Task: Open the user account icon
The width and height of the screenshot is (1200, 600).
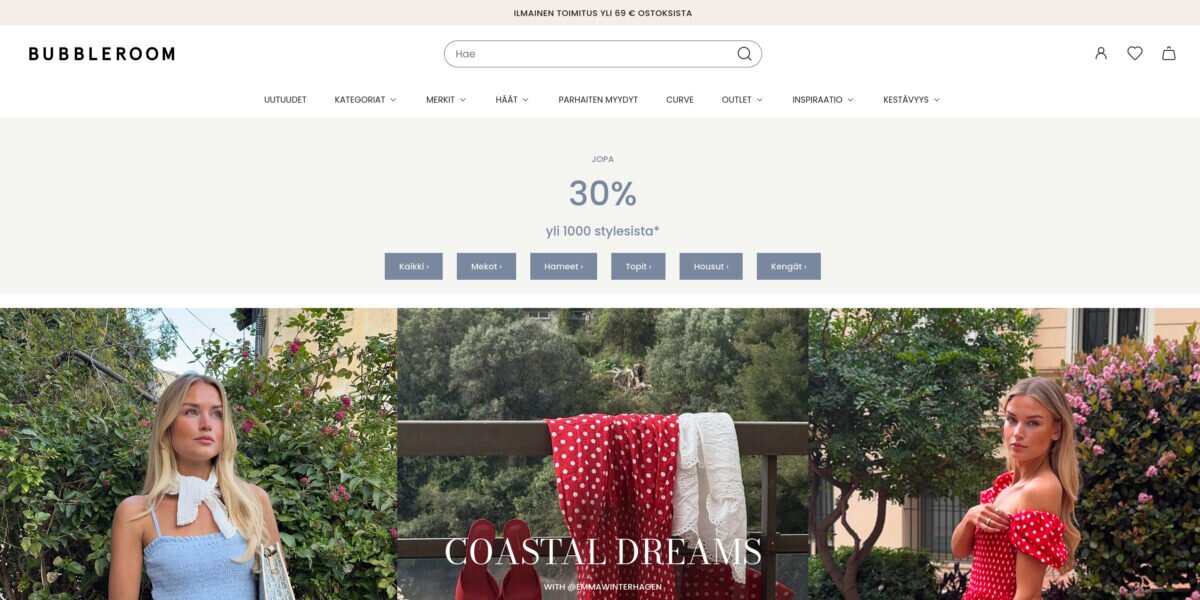Action: (x=1101, y=53)
